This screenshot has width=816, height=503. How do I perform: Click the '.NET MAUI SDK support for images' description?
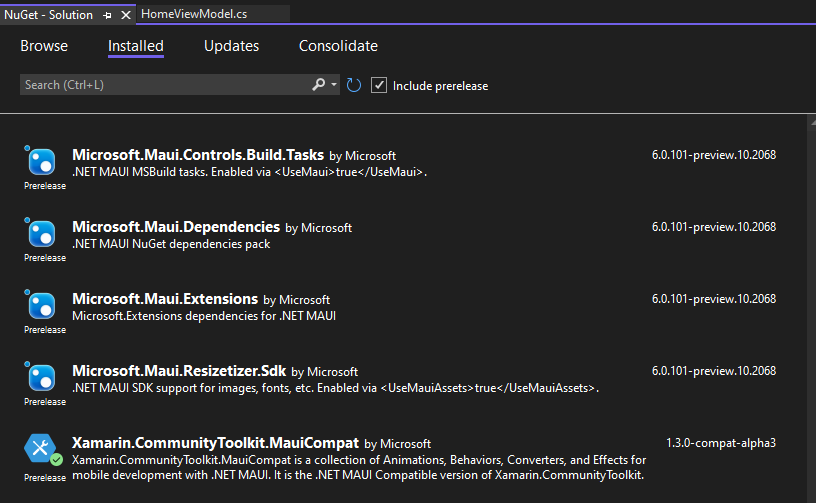335,388
